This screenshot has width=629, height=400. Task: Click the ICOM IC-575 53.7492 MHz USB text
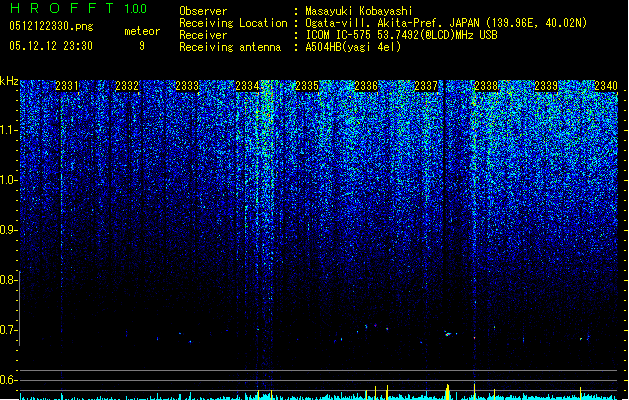tap(401, 35)
